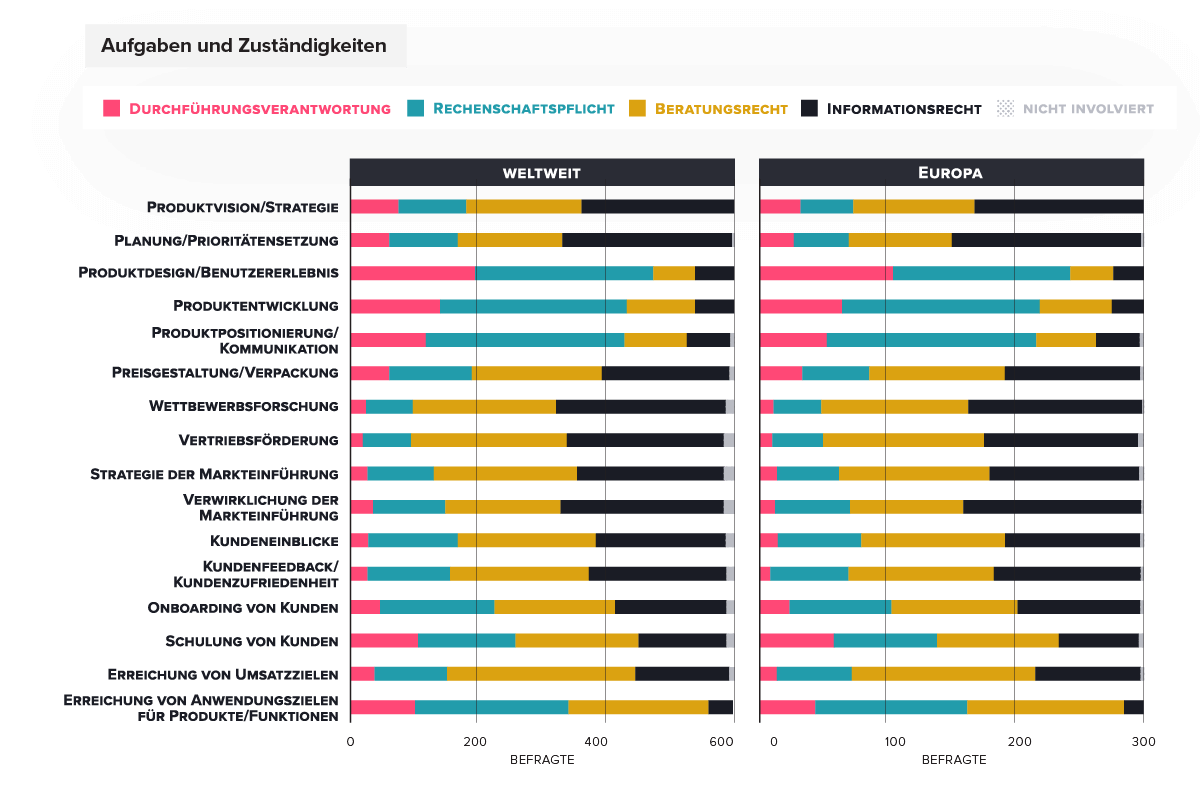
Task: Click the Erreichung von Umsatzzielen label
Action: pyautogui.click(x=223, y=674)
